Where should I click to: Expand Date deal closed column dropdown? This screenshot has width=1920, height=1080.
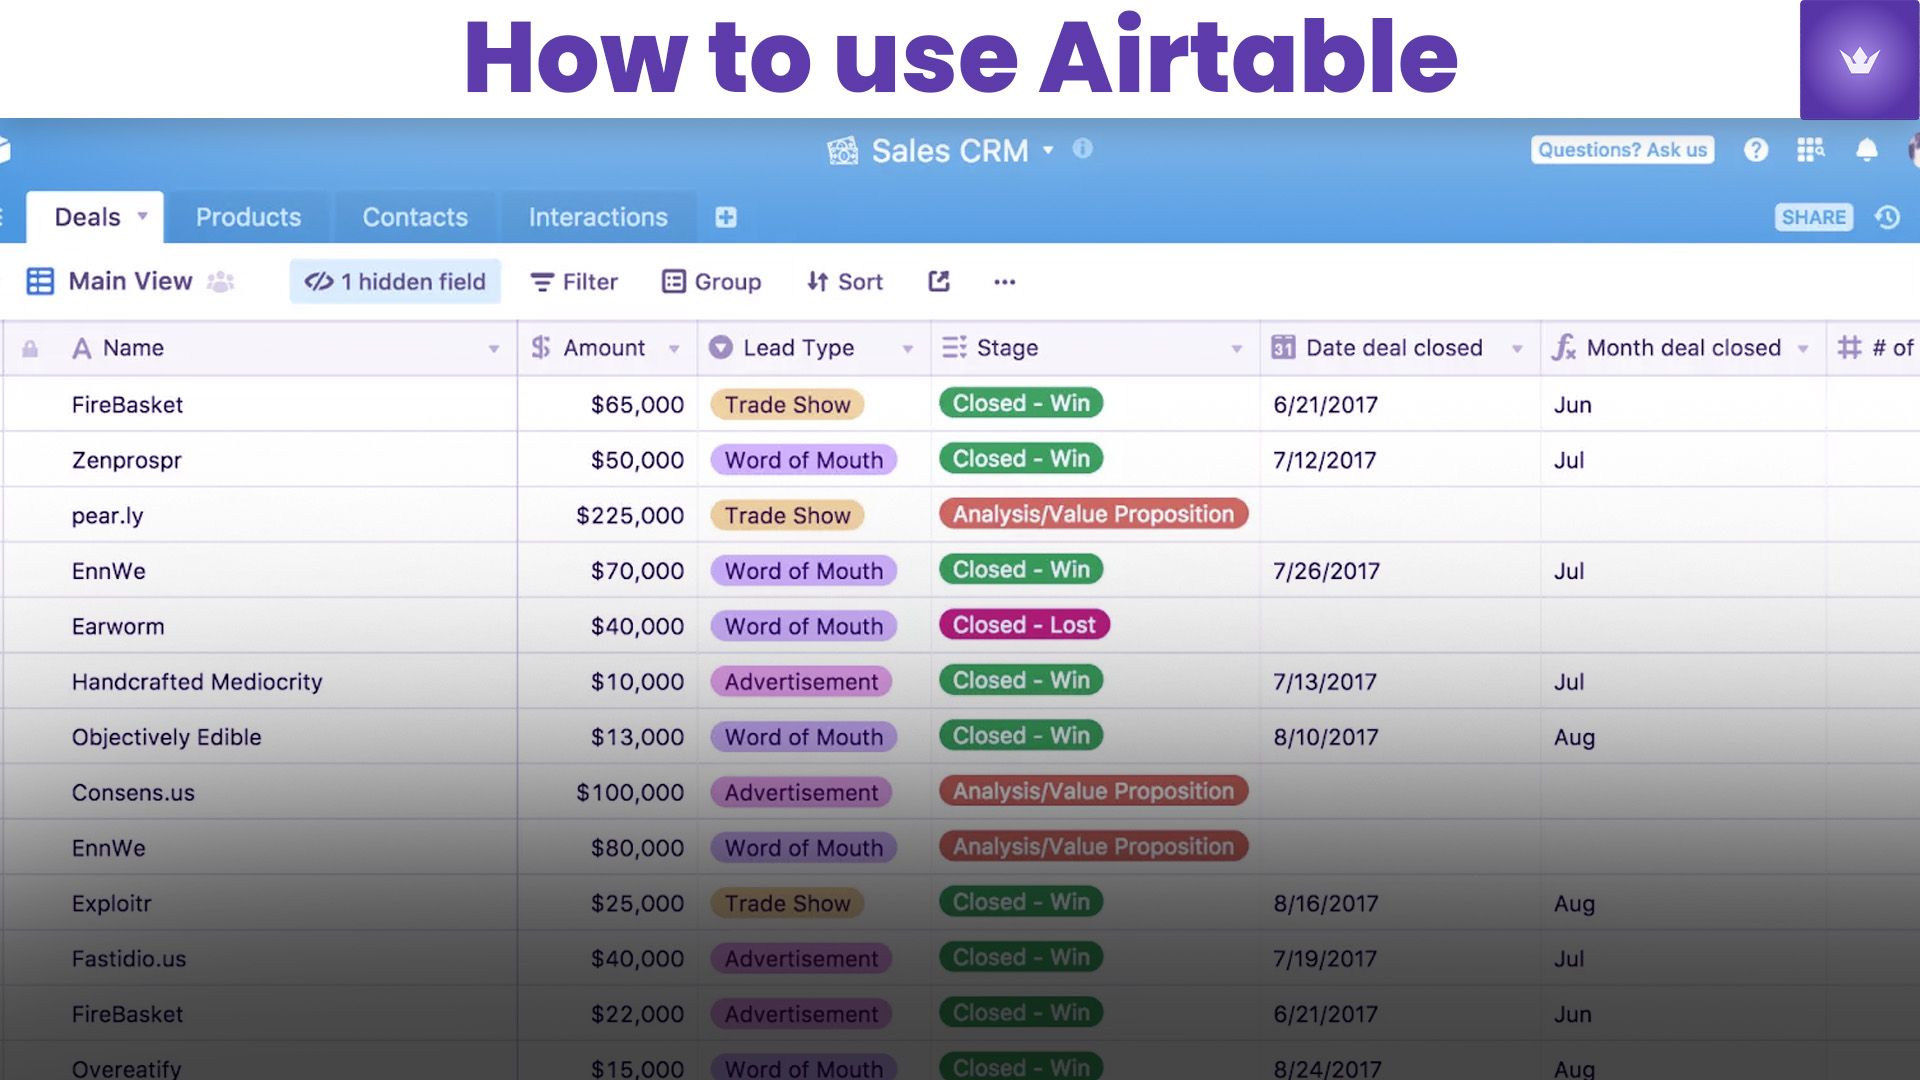point(1517,349)
